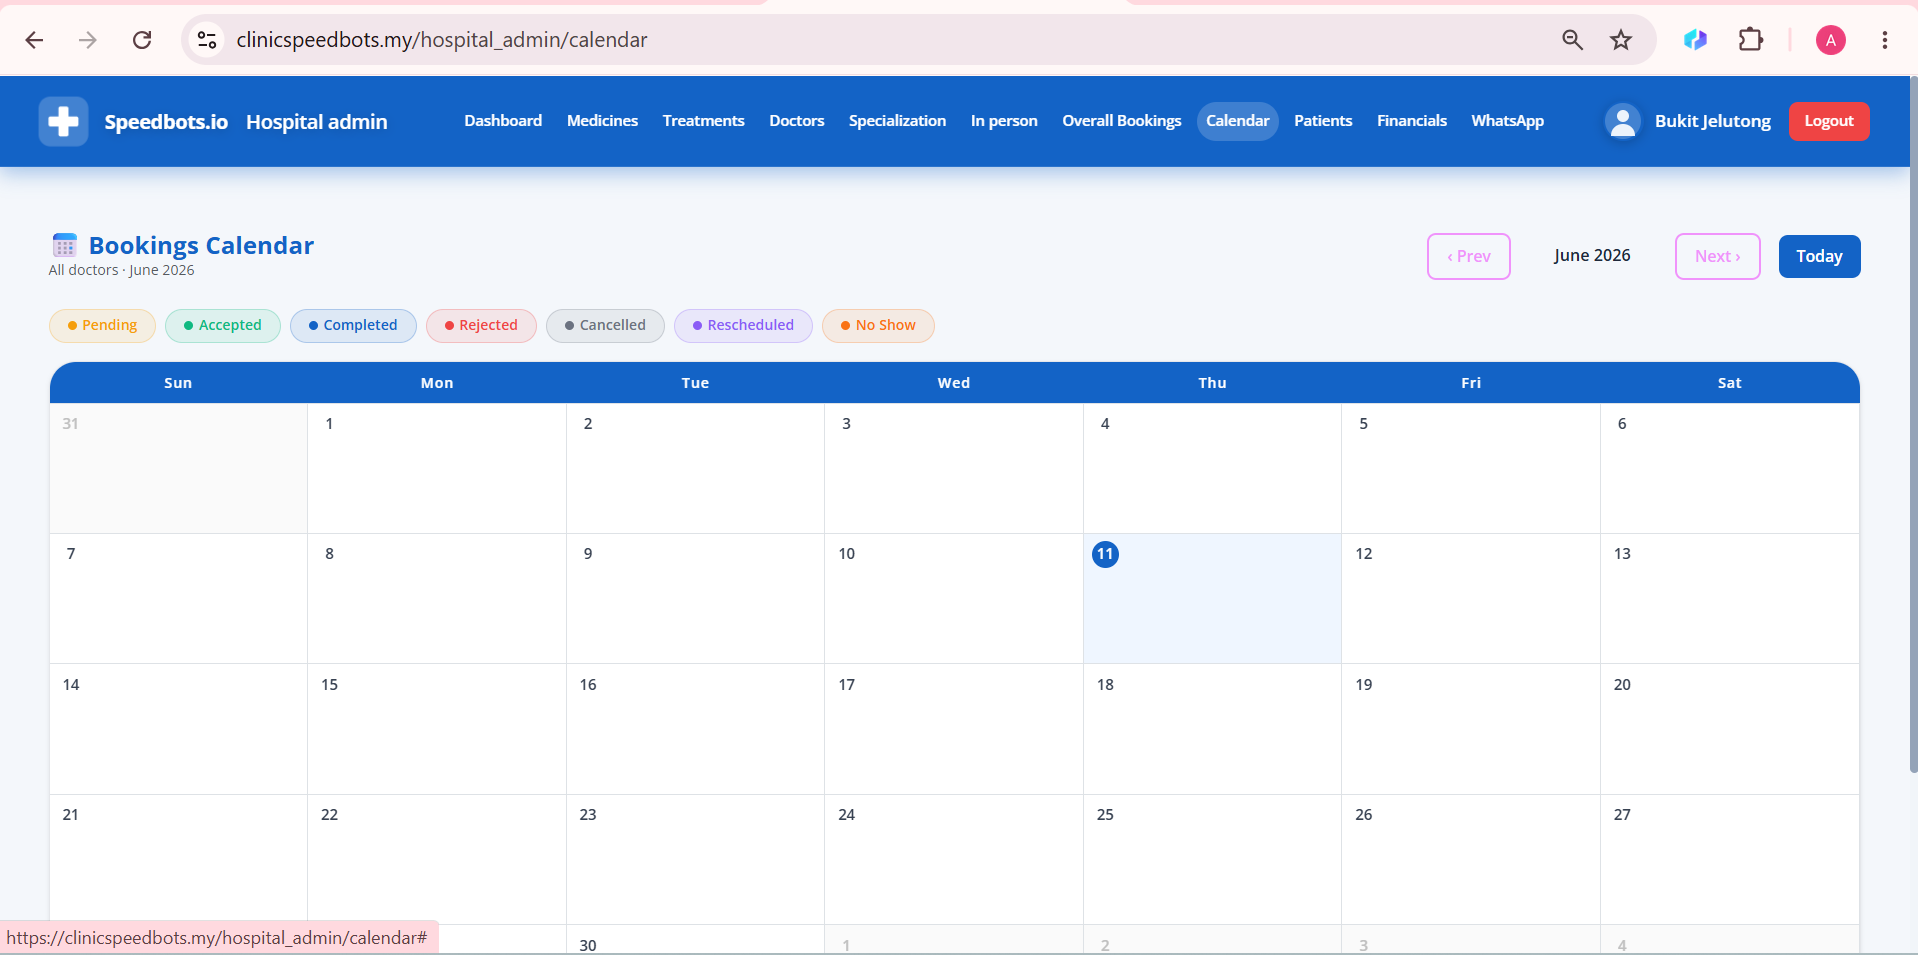
Task: Click the Hospital admin title
Action: coord(316,122)
